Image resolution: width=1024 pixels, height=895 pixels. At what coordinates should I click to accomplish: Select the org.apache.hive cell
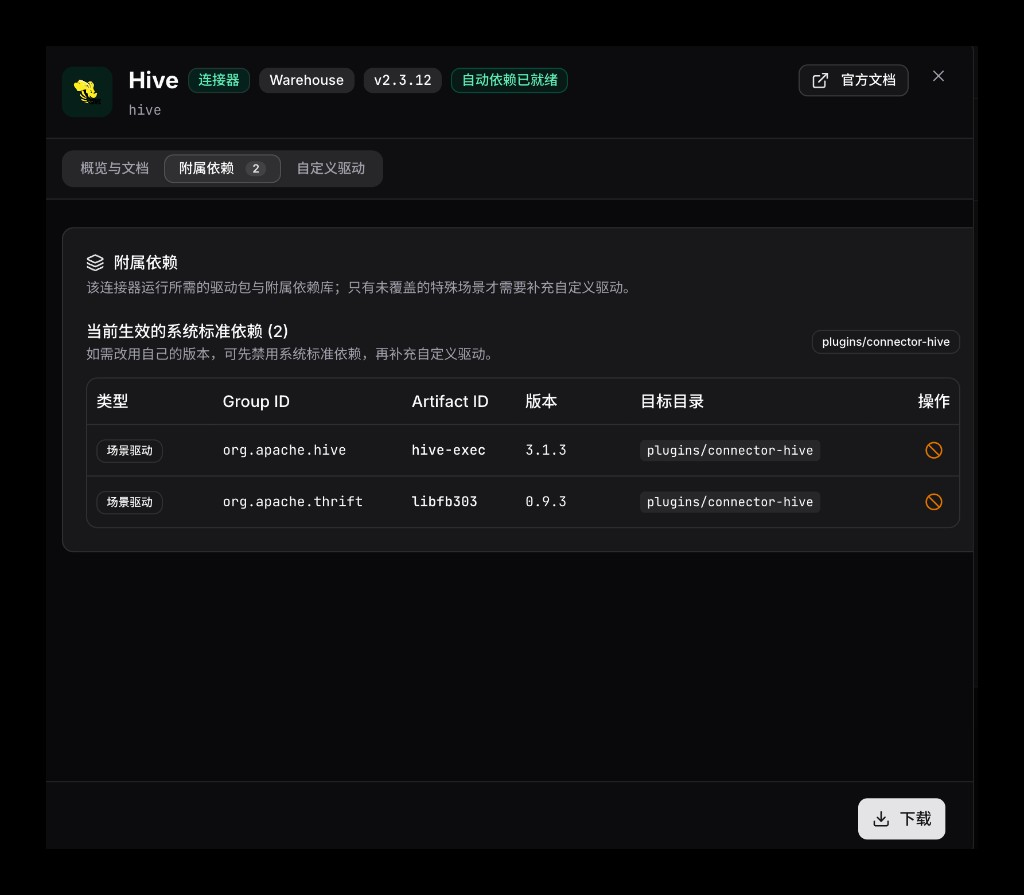[x=284, y=450]
